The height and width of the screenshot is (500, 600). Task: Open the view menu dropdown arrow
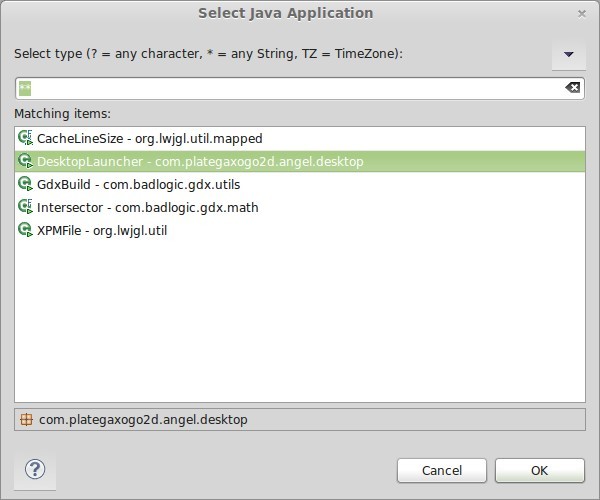[x=569, y=54]
